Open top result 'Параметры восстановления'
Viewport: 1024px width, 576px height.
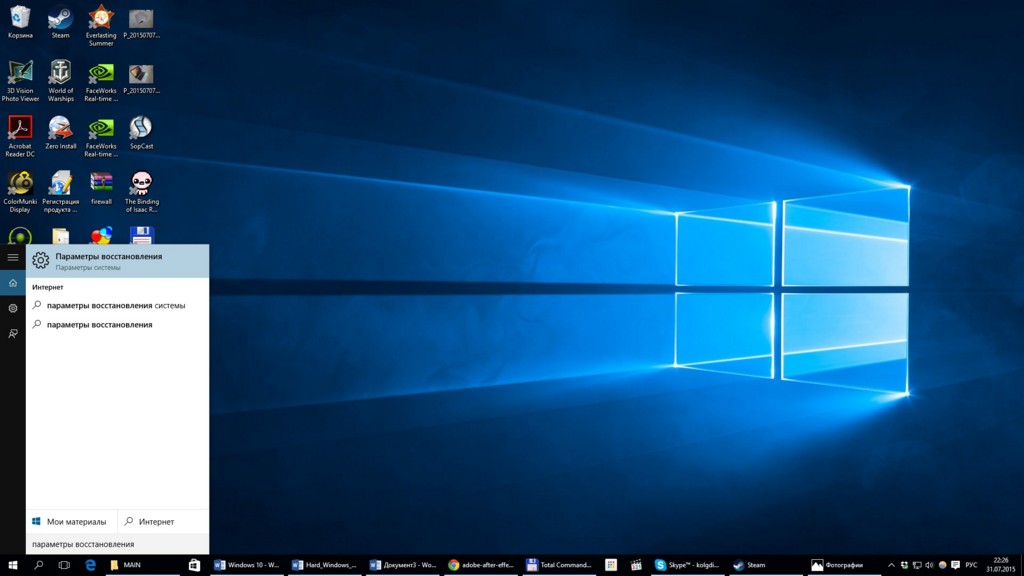[x=110, y=260]
